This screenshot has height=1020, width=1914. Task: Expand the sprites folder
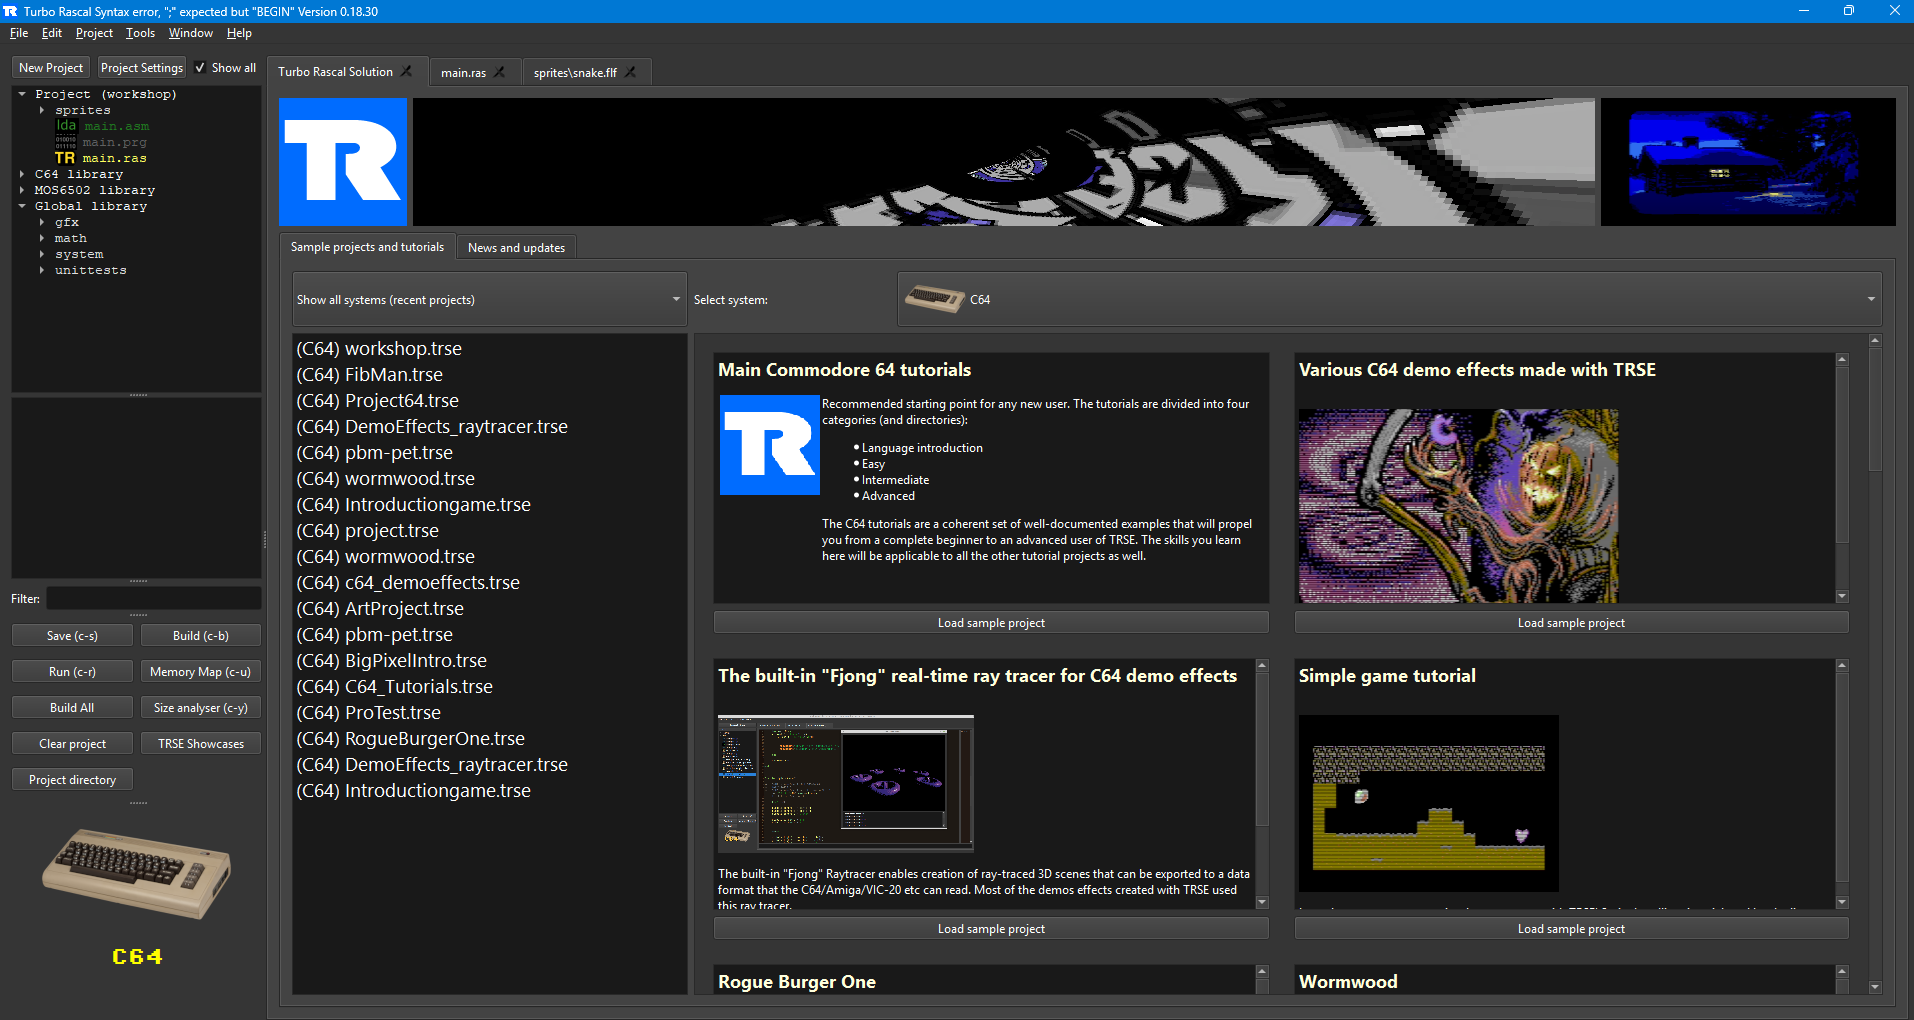pyautogui.click(x=42, y=110)
